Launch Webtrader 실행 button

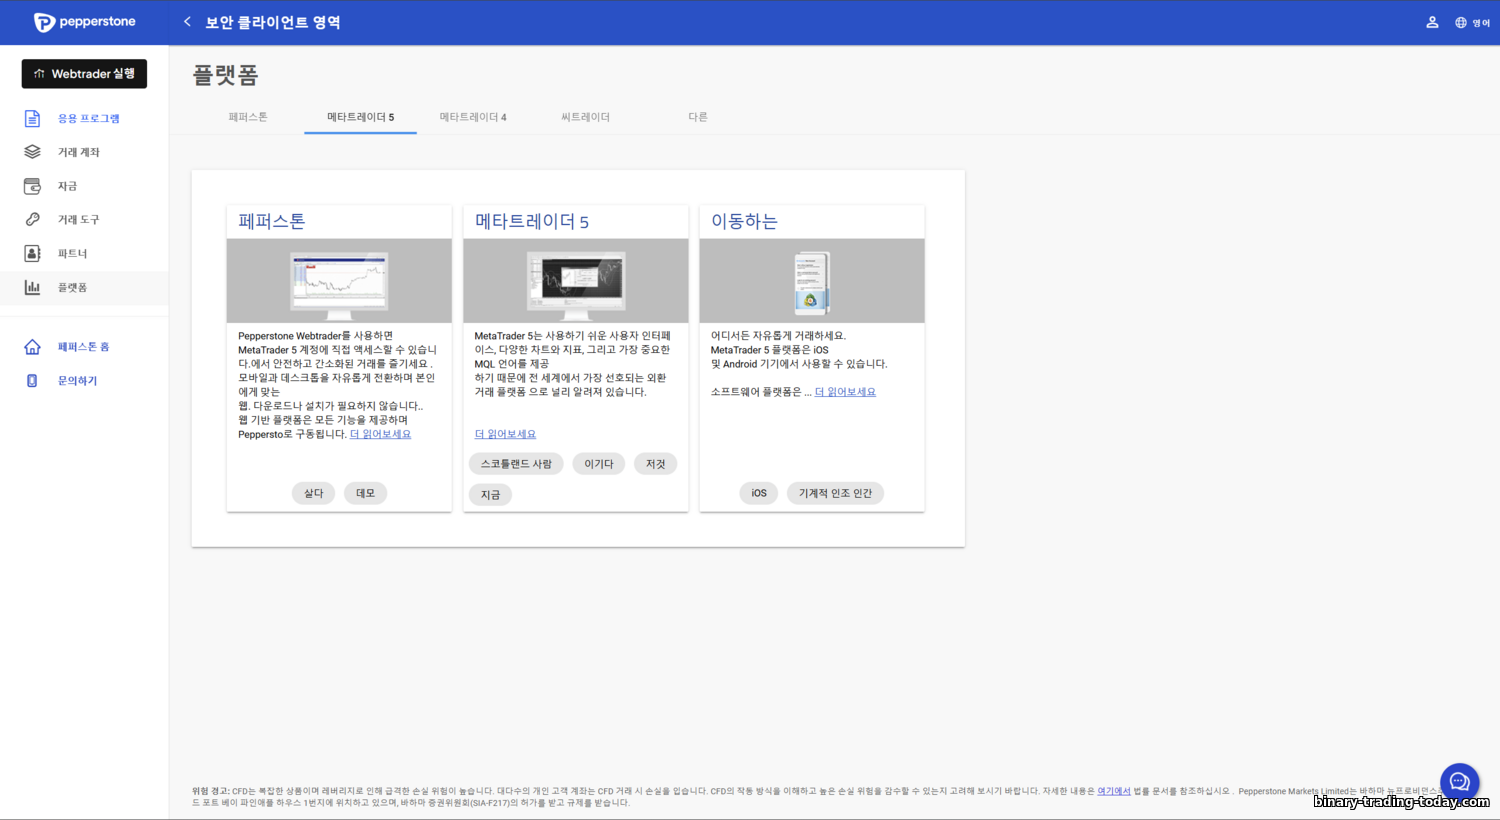tap(84, 74)
